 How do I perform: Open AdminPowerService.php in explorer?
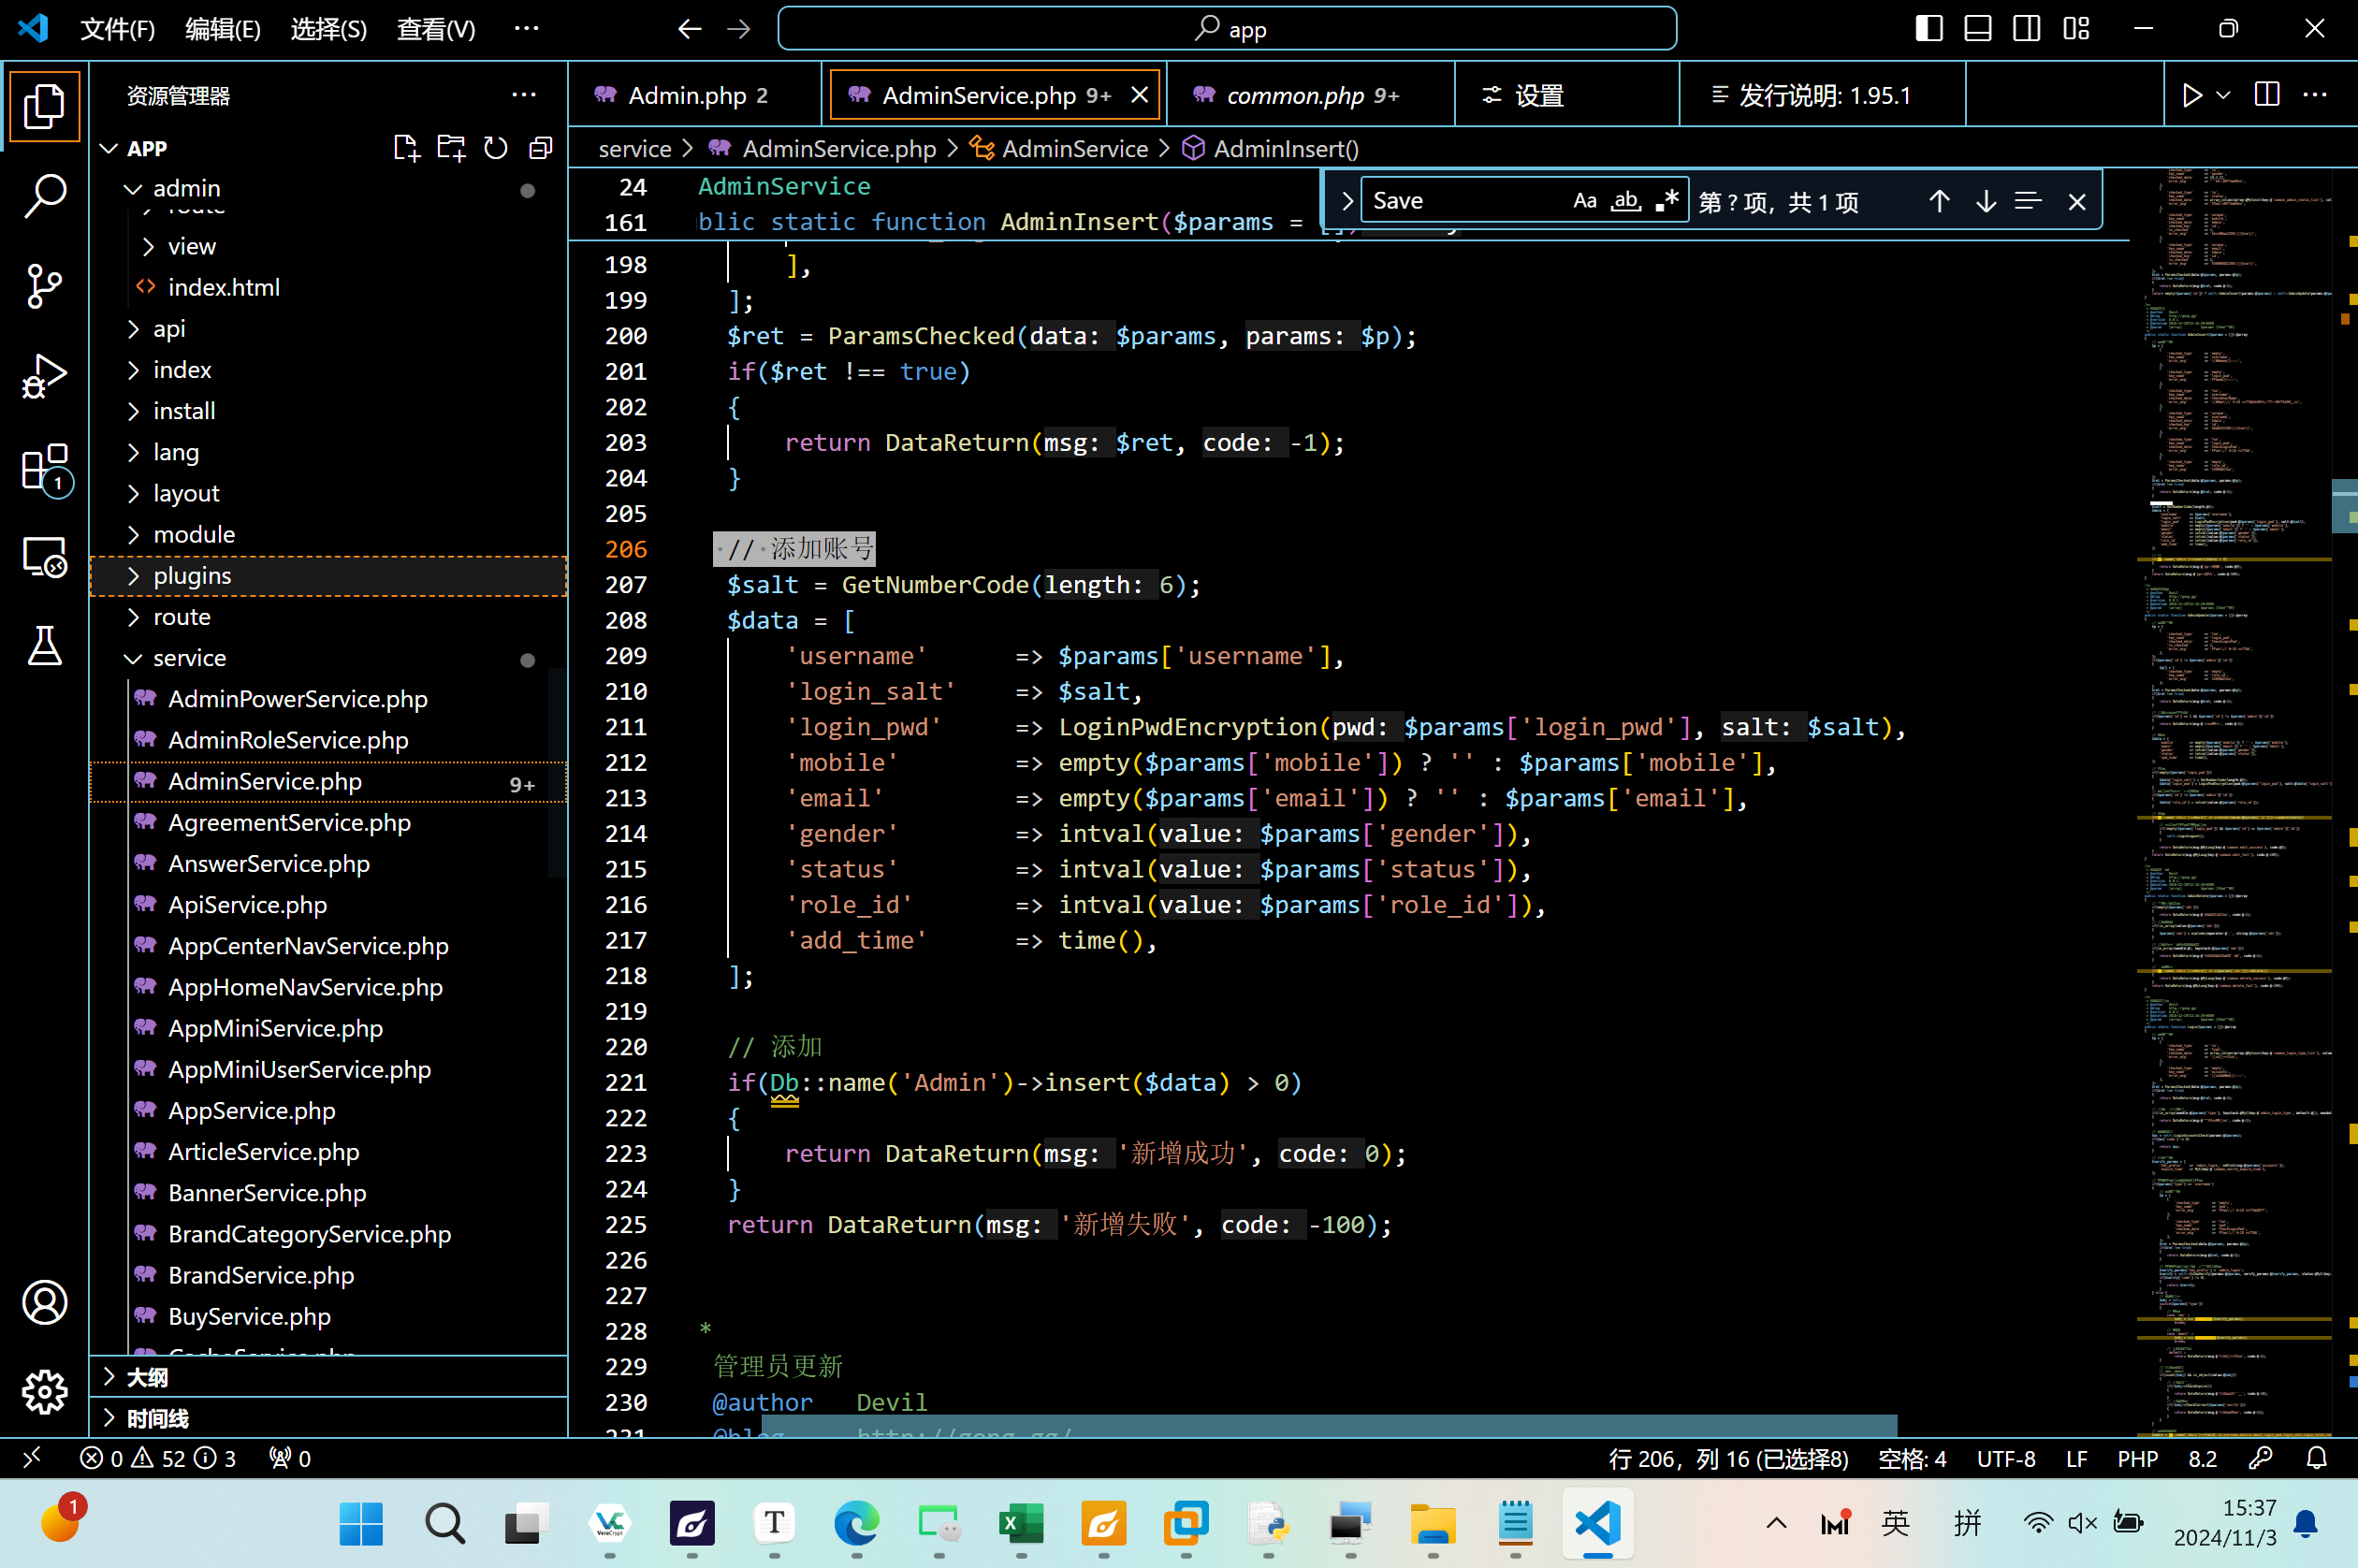point(298,699)
